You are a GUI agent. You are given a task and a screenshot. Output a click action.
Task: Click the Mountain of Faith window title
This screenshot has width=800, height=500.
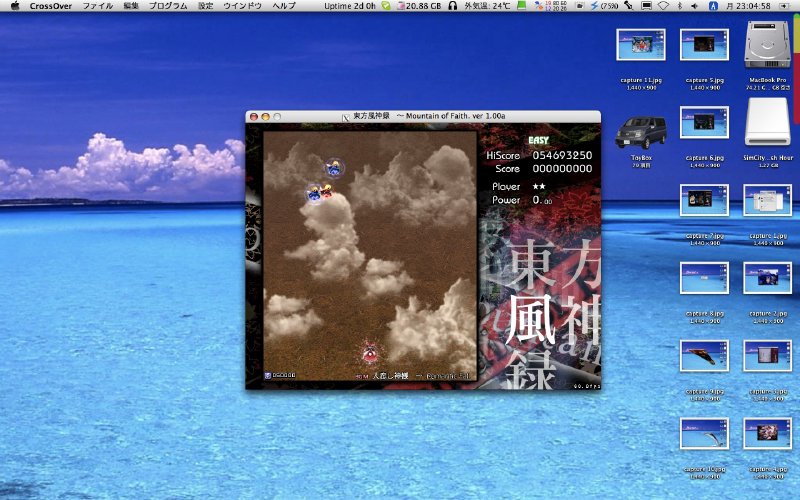429,116
